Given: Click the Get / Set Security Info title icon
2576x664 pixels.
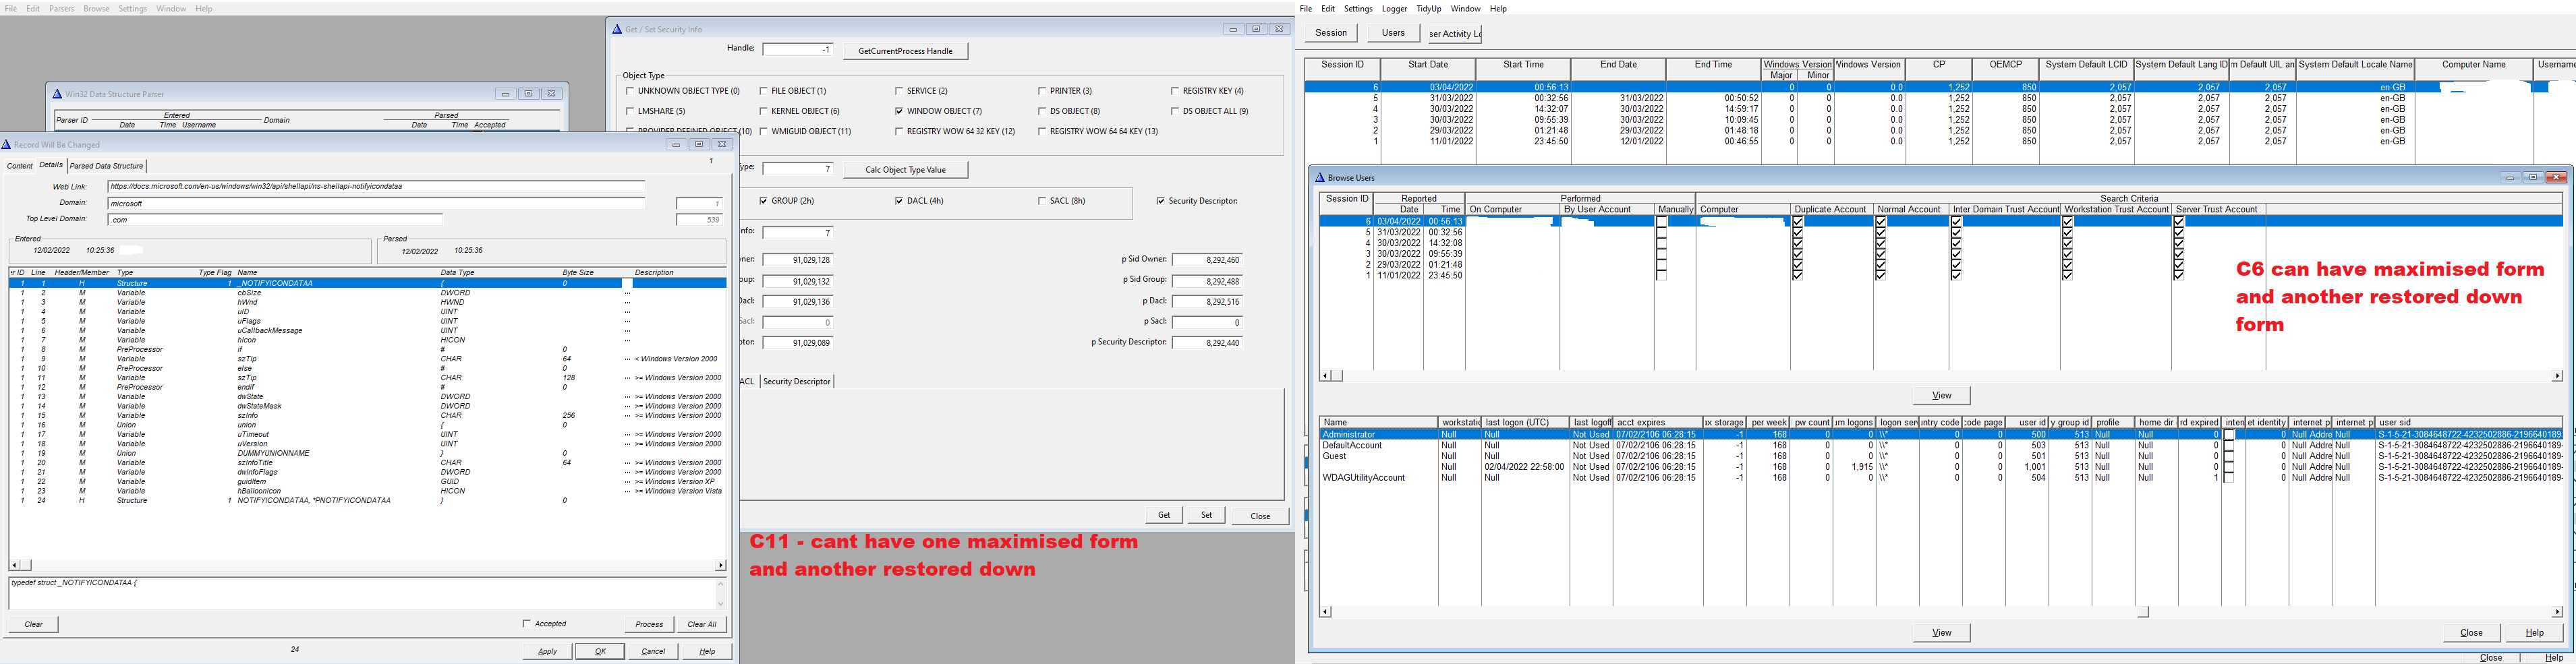Looking at the screenshot, I should click(617, 30).
